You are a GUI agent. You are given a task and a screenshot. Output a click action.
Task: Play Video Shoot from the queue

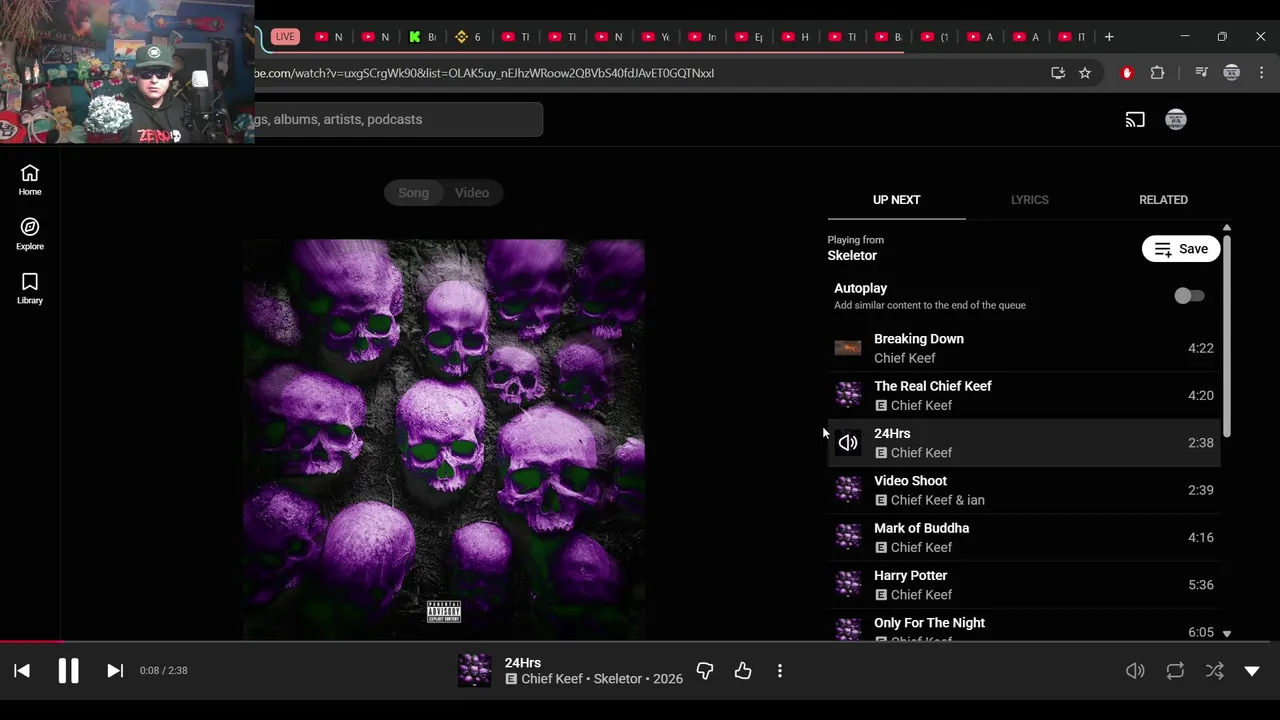1024,490
